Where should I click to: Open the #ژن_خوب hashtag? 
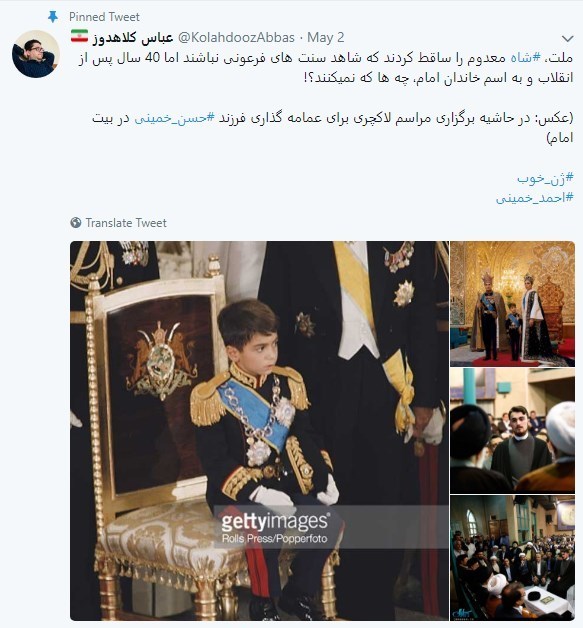click(x=545, y=178)
